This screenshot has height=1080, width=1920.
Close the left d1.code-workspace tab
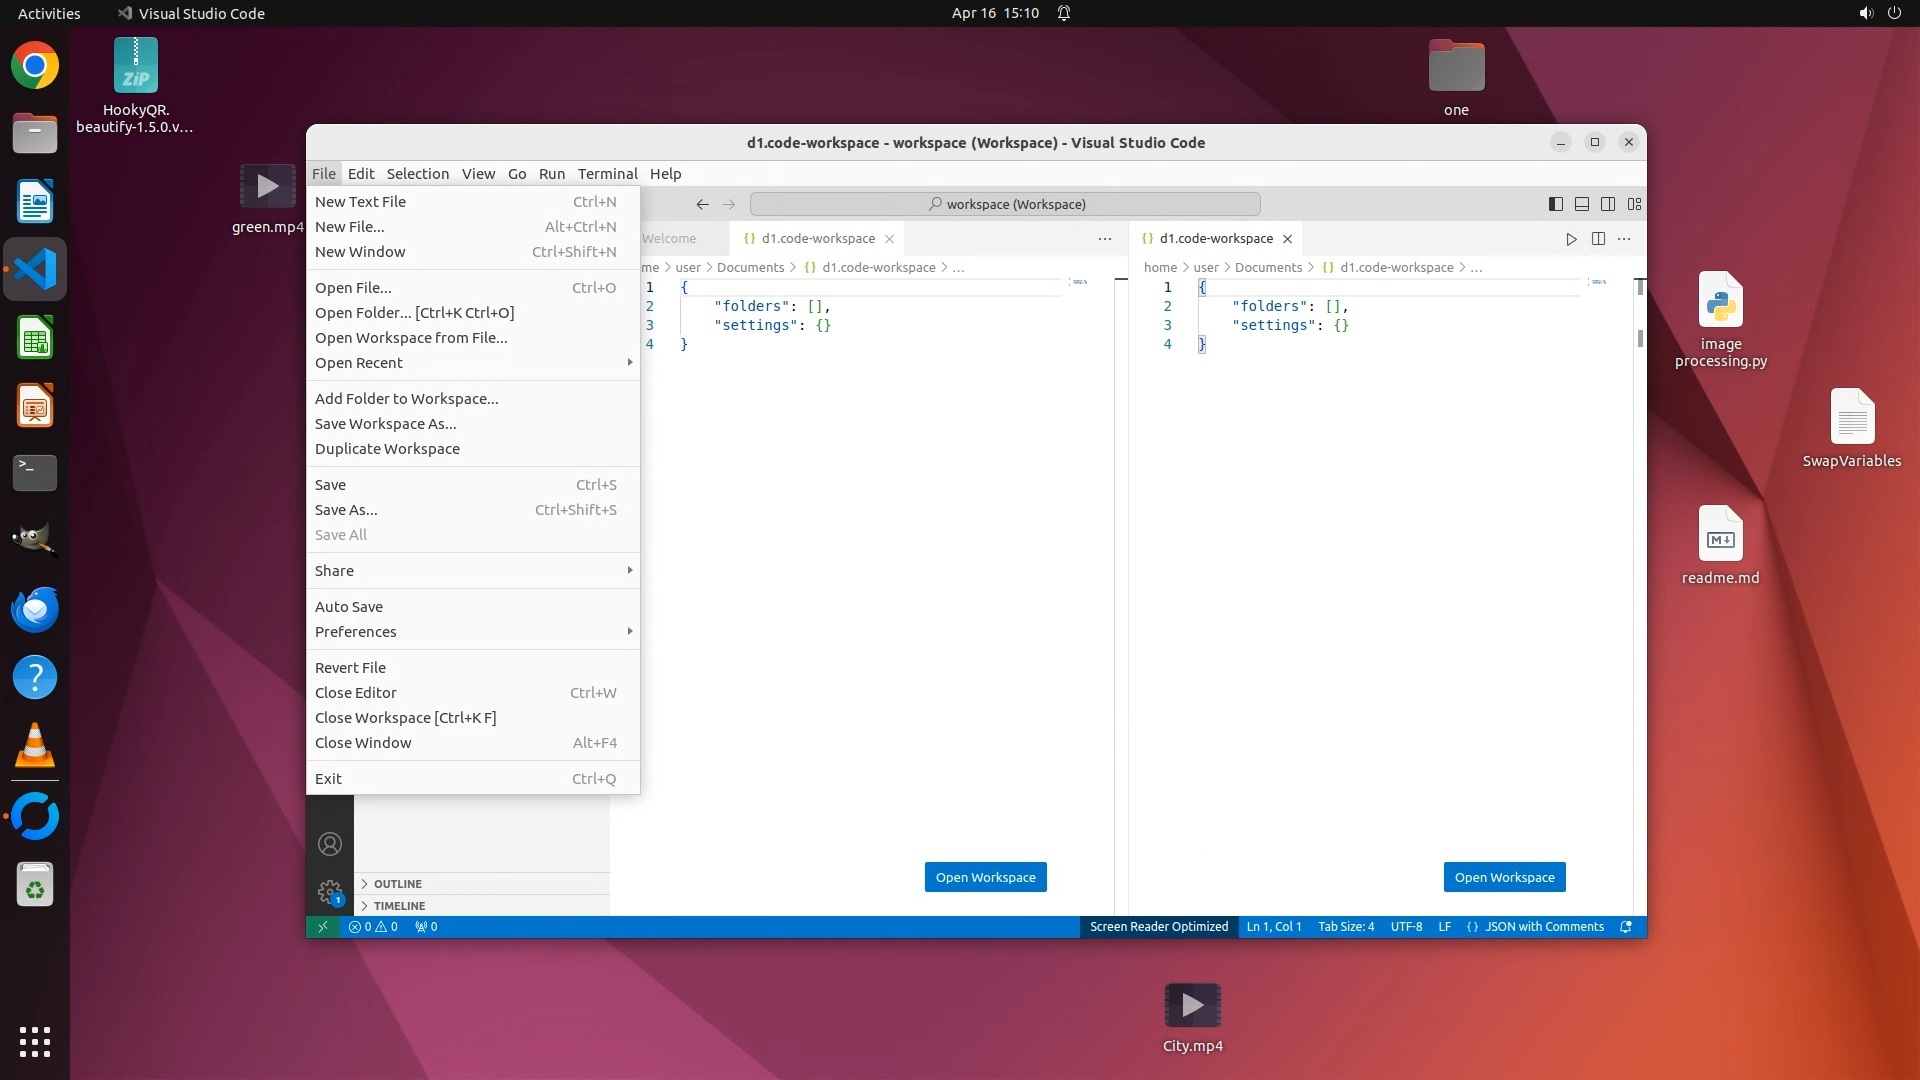889,239
